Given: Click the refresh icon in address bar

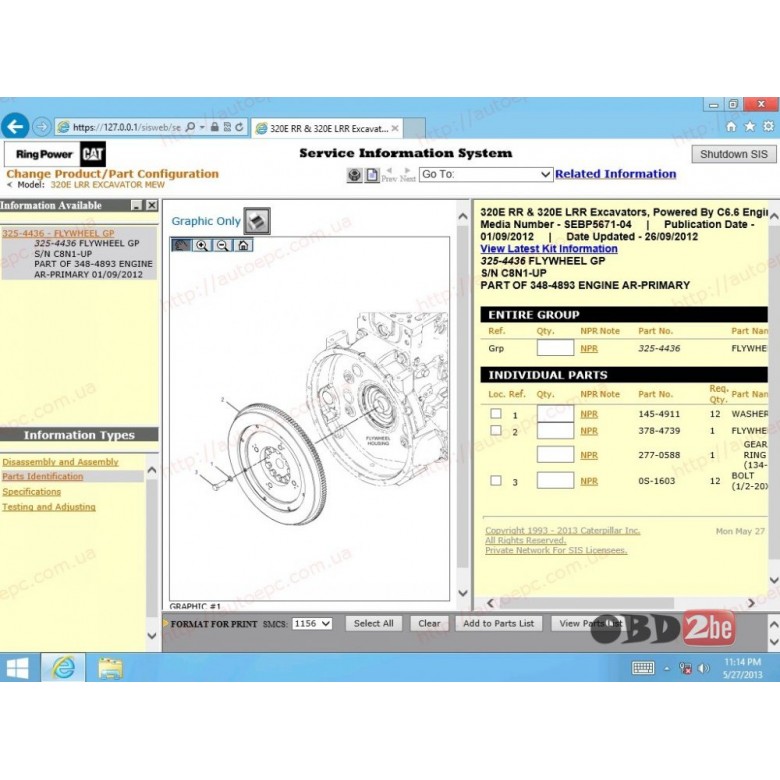Looking at the screenshot, I should point(239,127).
